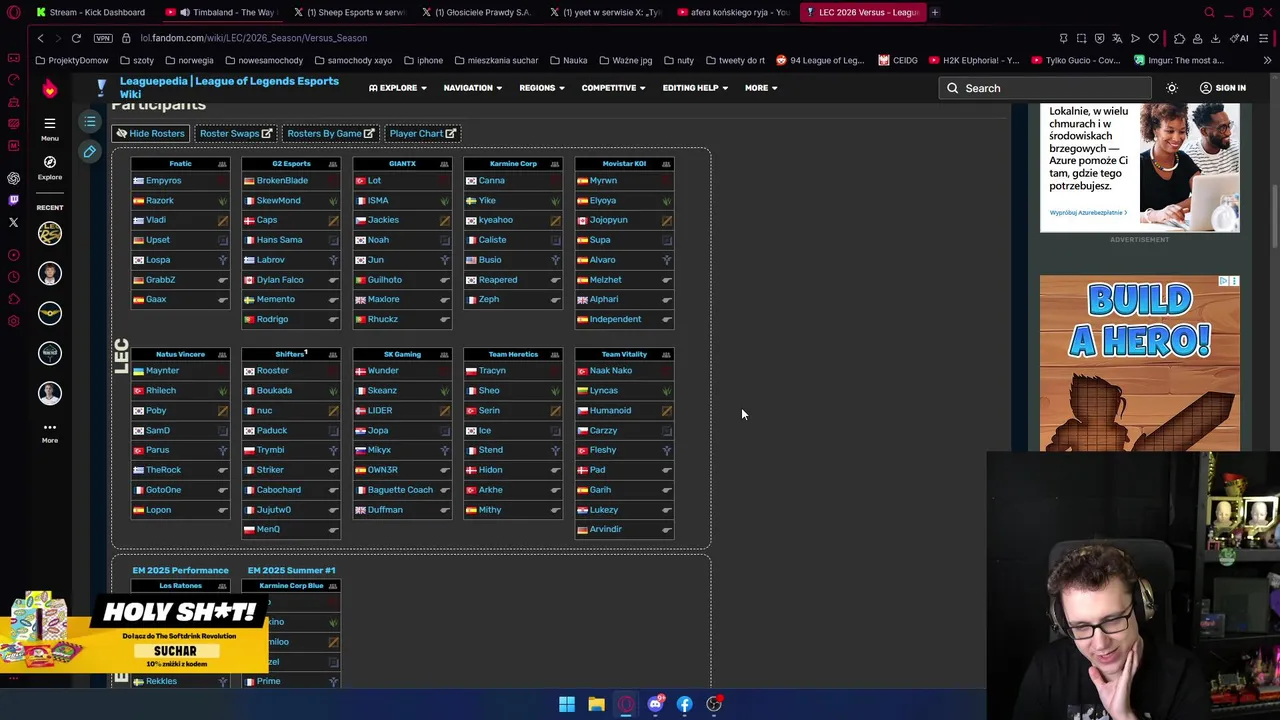Open the EM 2025 Summer #1 link
The width and height of the screenshot is (1280, 720).
pos(291,570)
